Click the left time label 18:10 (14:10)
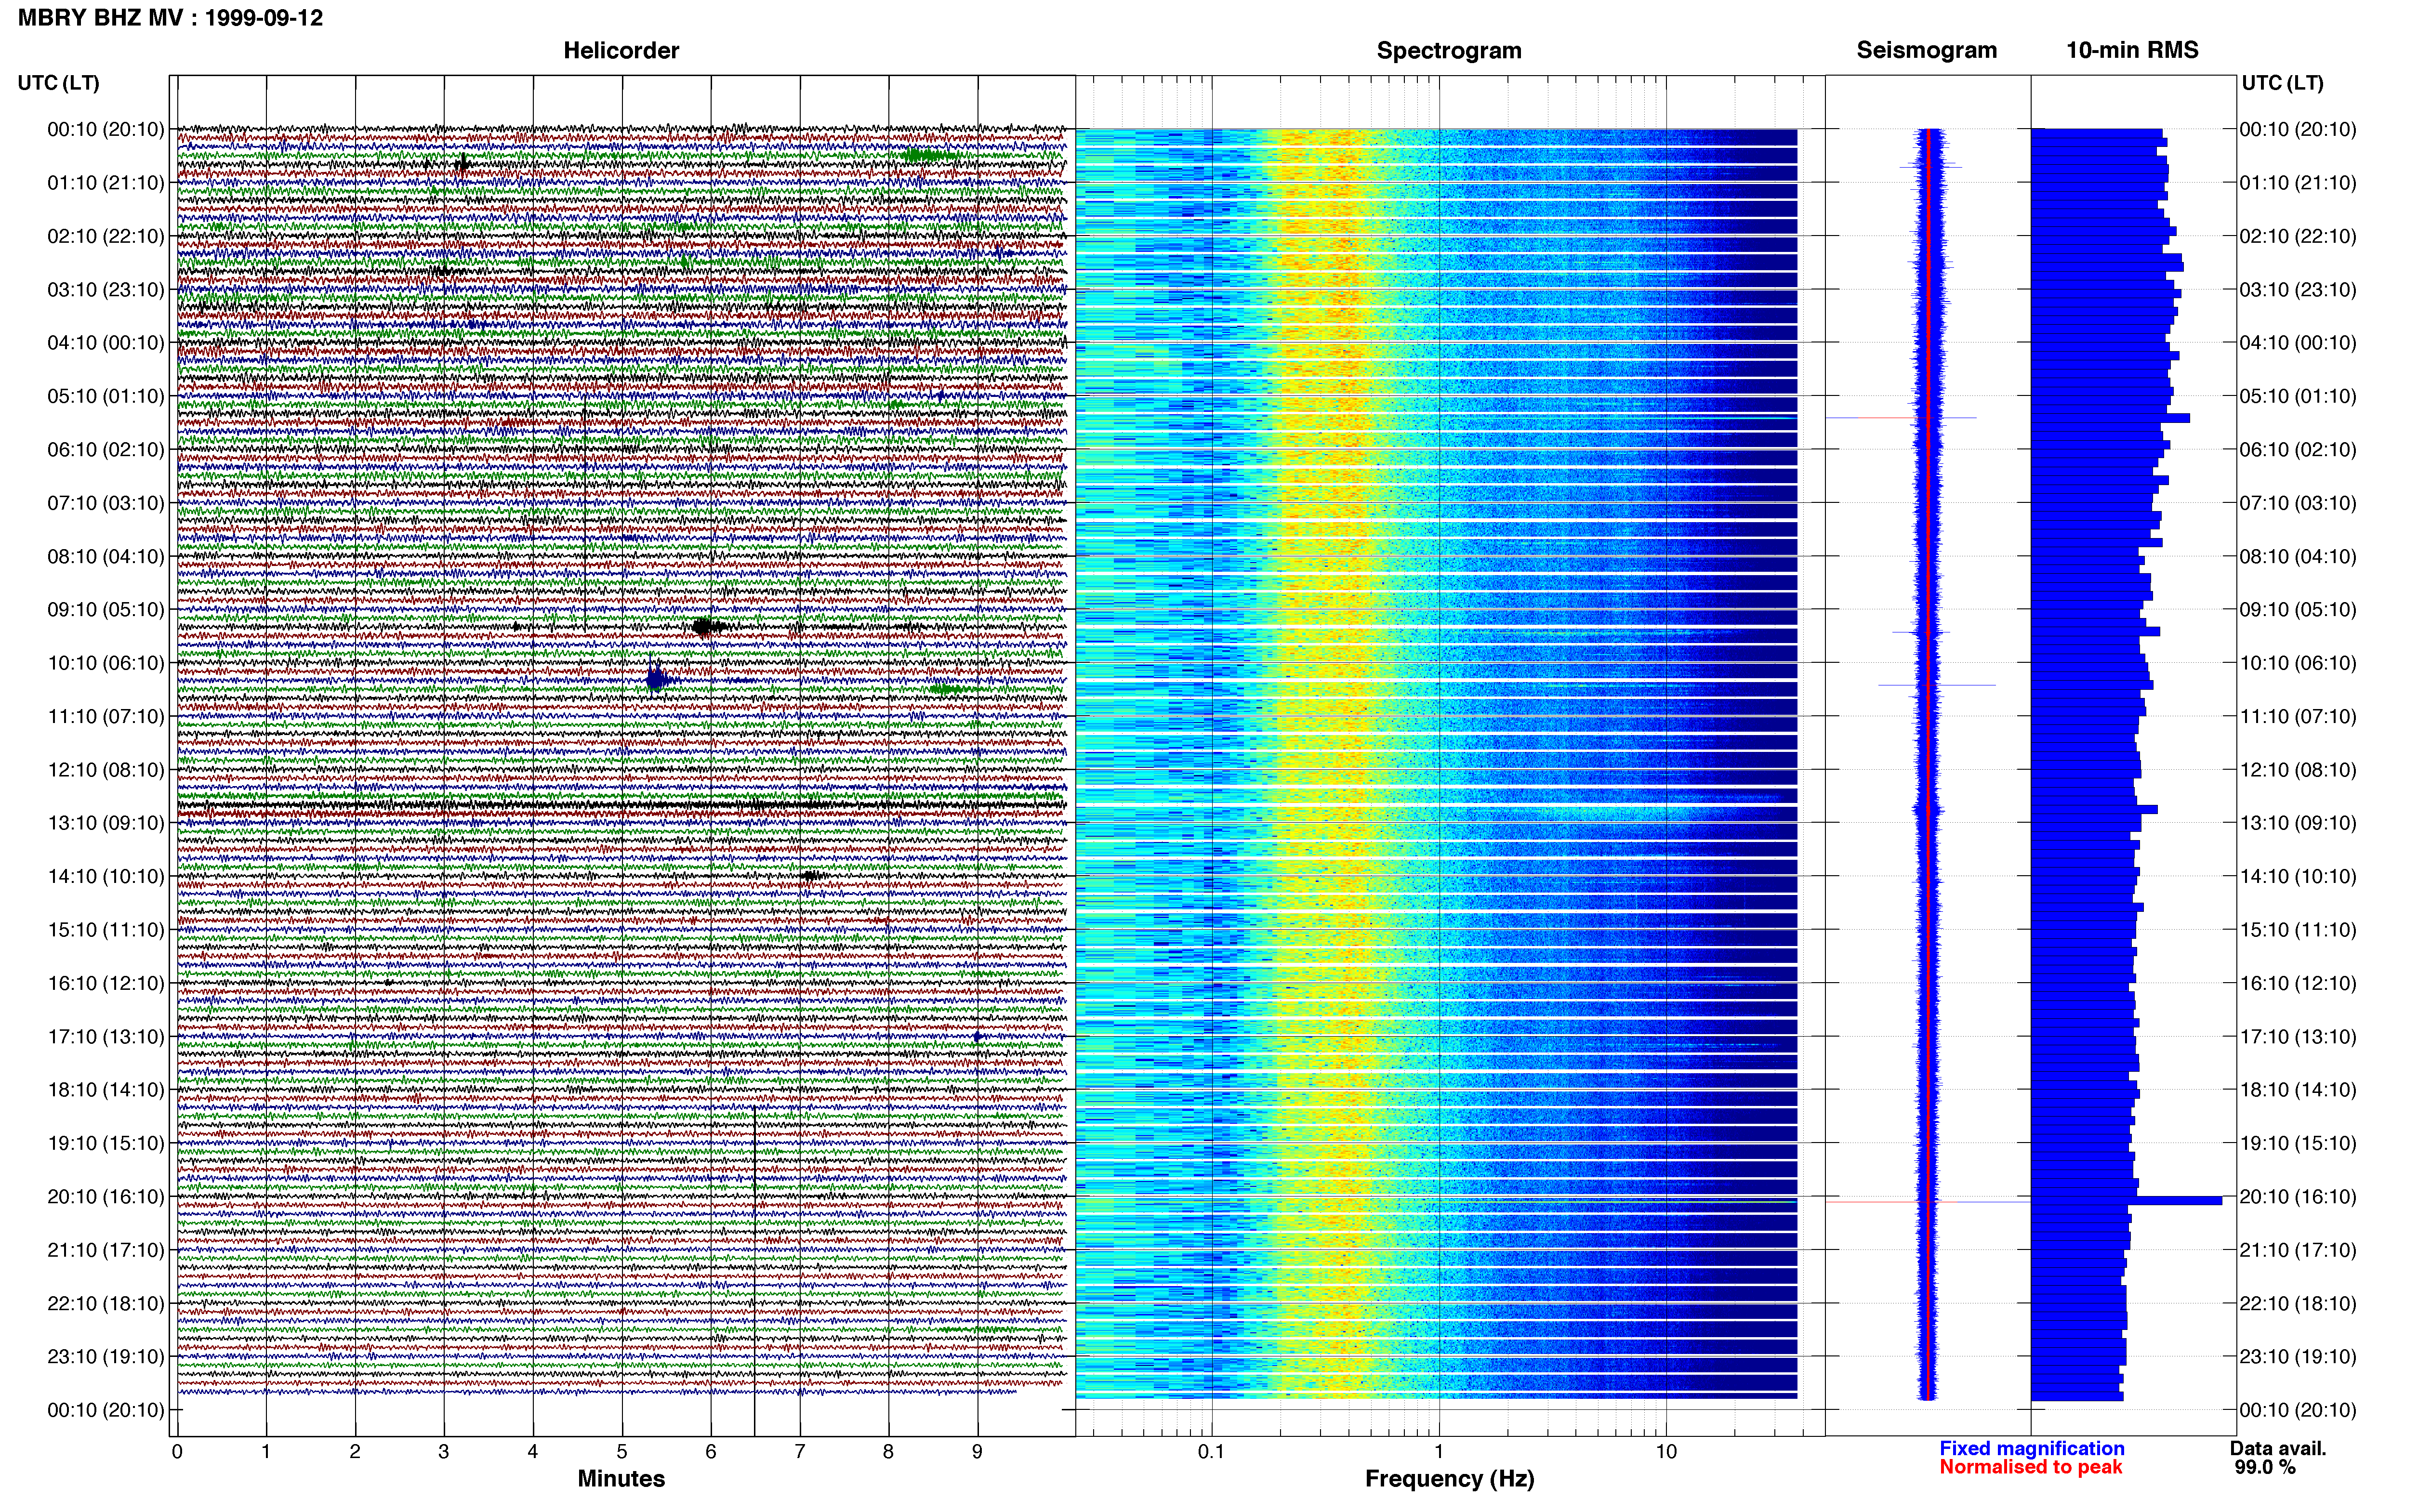Viewport: 2418px width, 1512px height. [106, 1090]
